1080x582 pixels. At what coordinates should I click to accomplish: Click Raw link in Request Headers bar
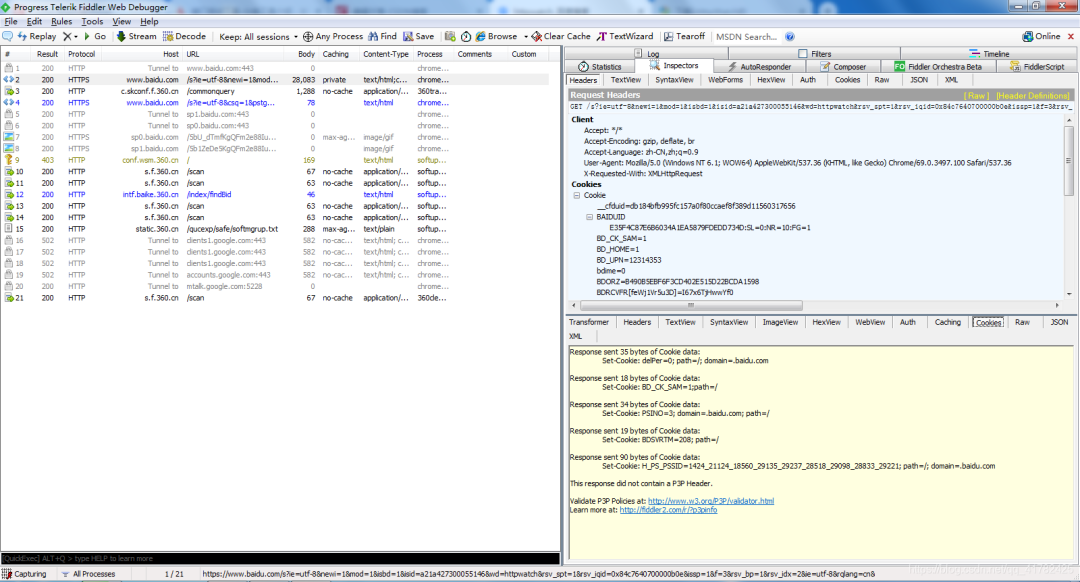pyautogui.click(x=976, y=96)
